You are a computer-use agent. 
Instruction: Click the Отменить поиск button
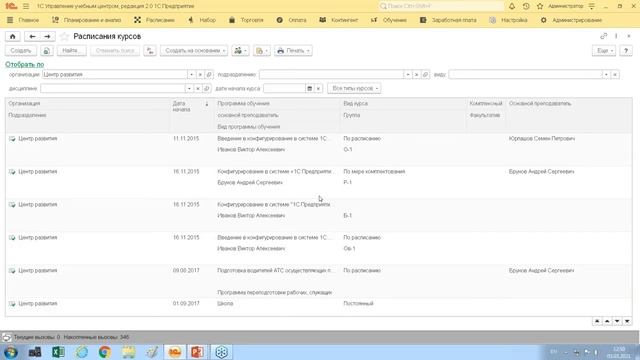[x=115, y=51]
